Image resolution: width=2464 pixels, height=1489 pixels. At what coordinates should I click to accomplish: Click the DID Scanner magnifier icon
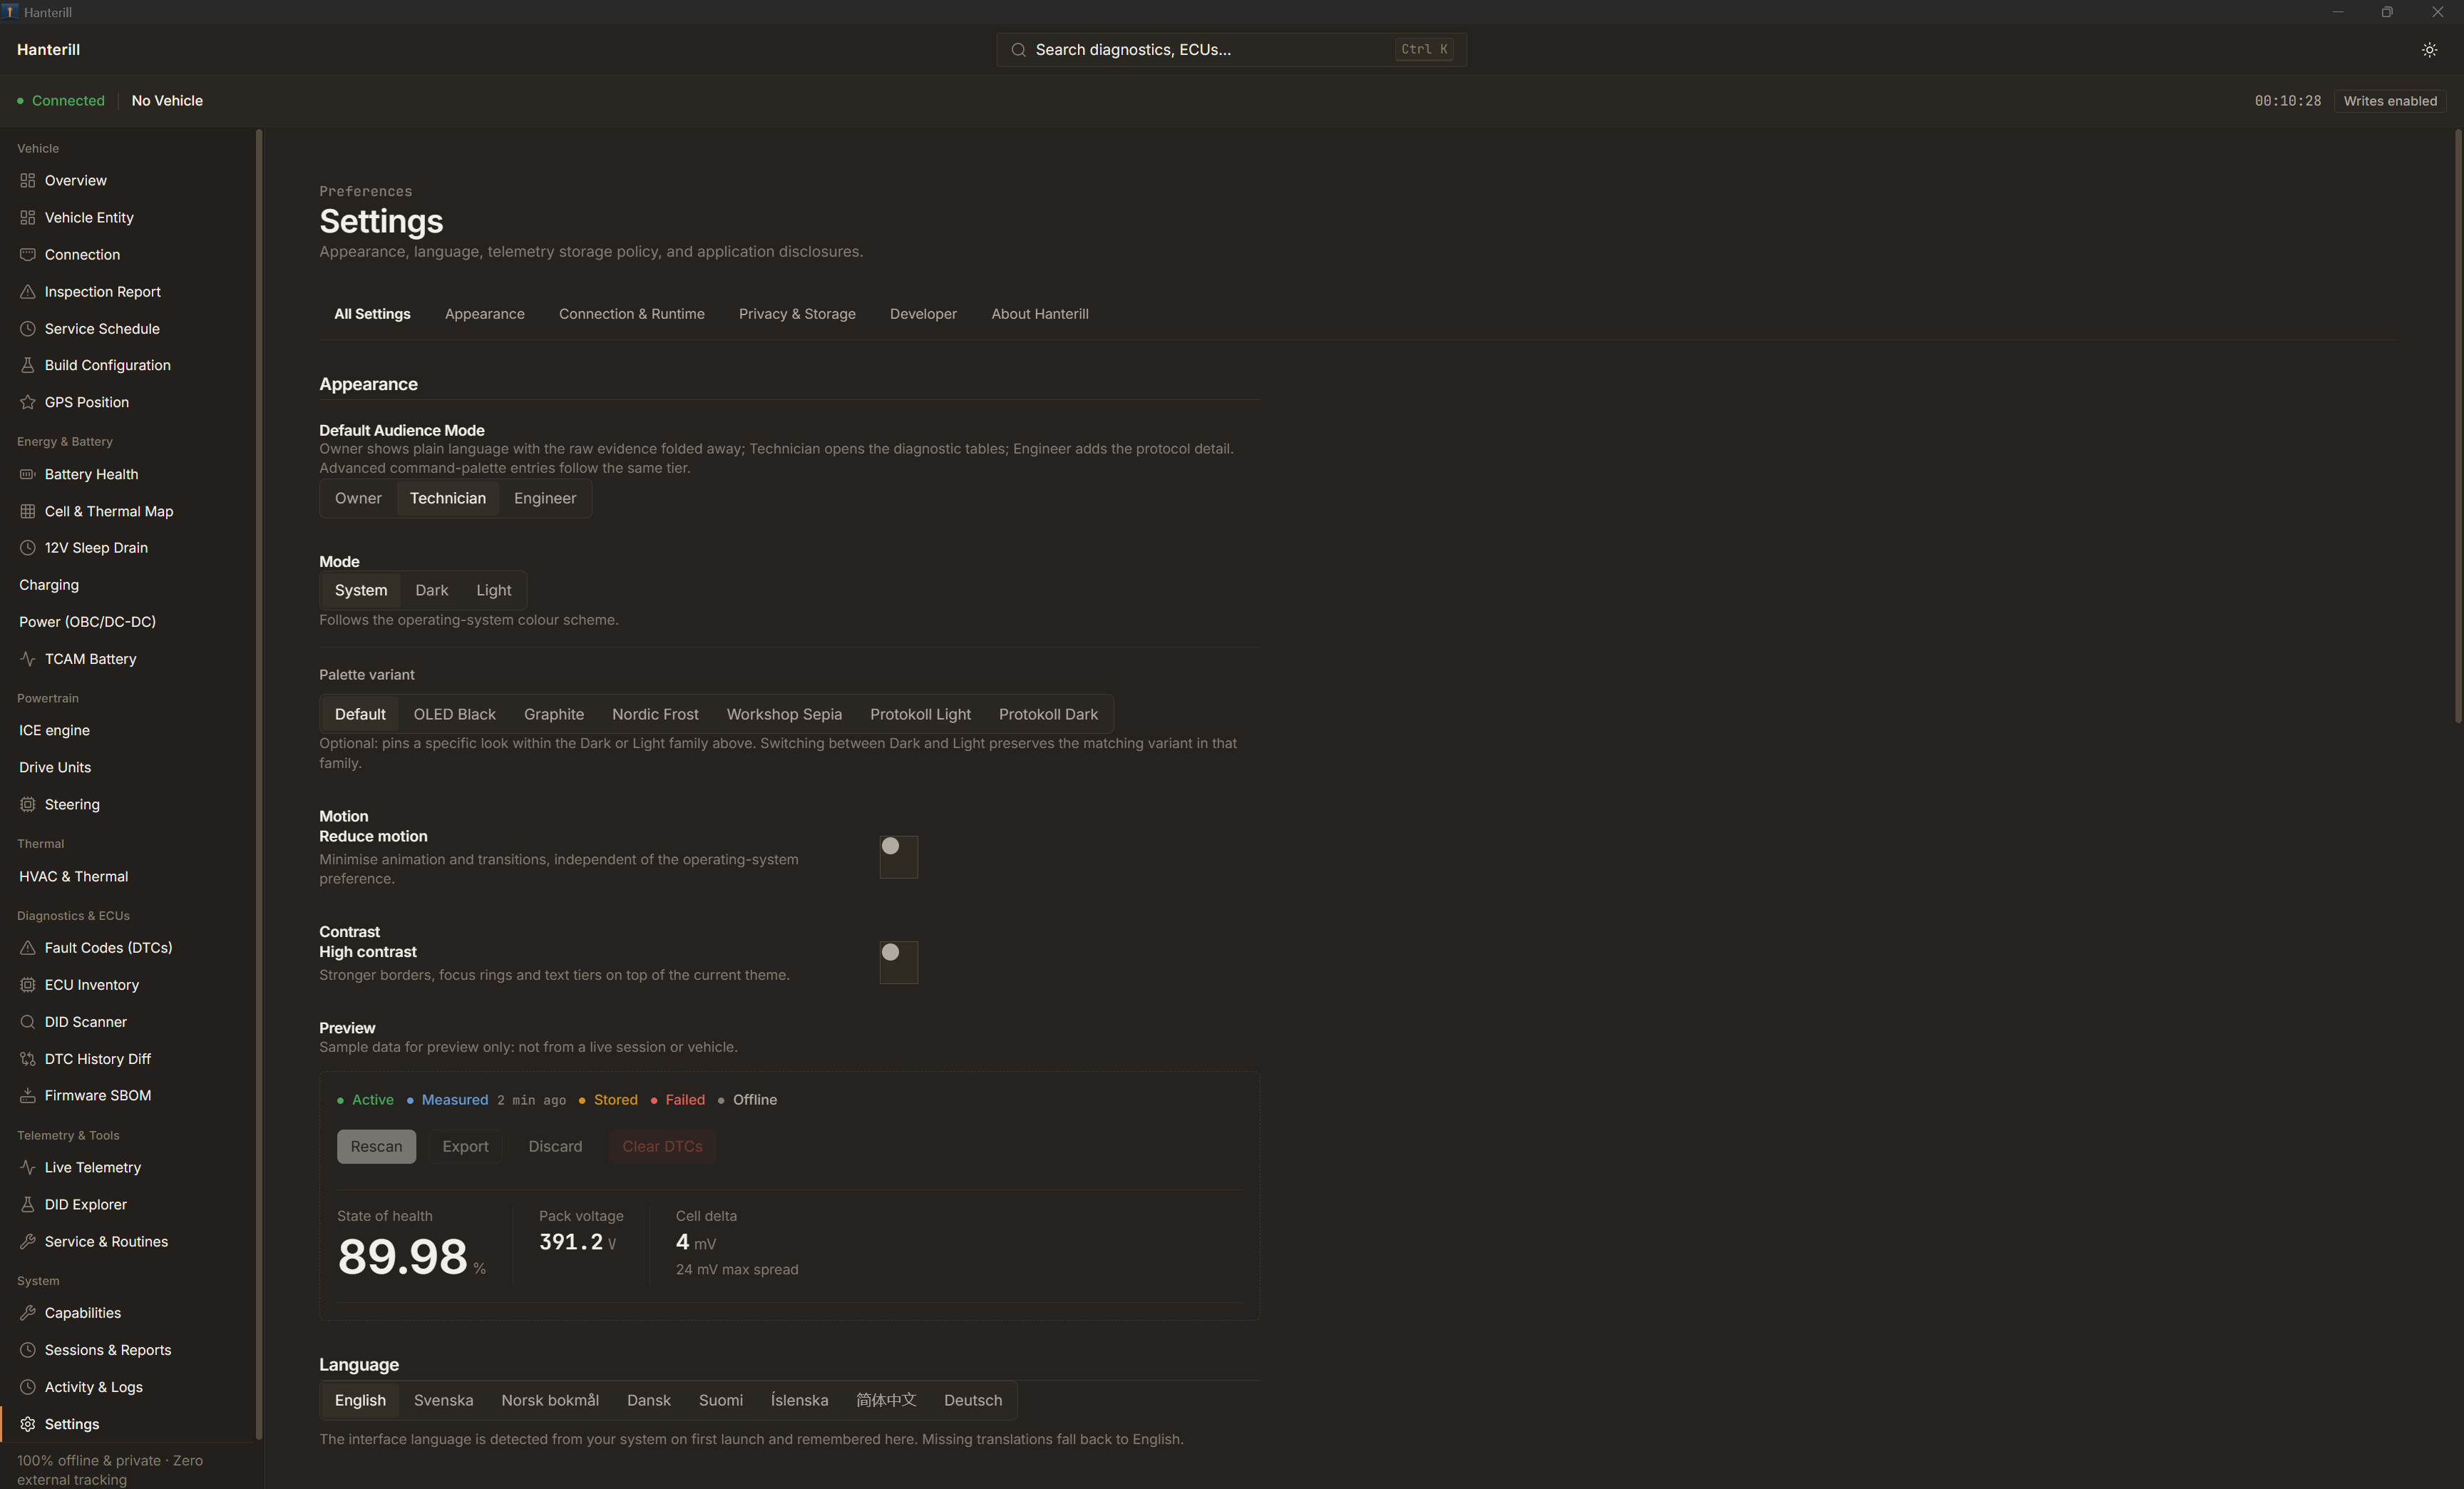pos(27,1022)
